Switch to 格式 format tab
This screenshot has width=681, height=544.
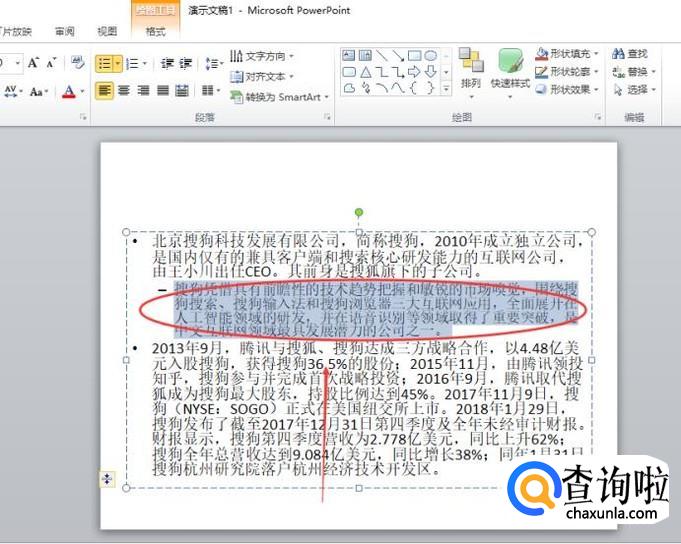click(155, 31)
